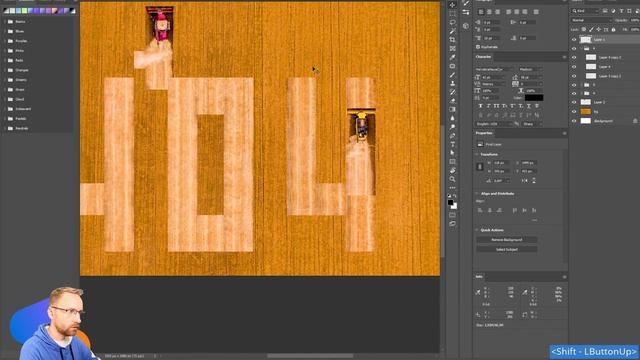Select the Rectangular Marquee tool
The width and height of the screenshot is (640, 360).
coord(452,13)
